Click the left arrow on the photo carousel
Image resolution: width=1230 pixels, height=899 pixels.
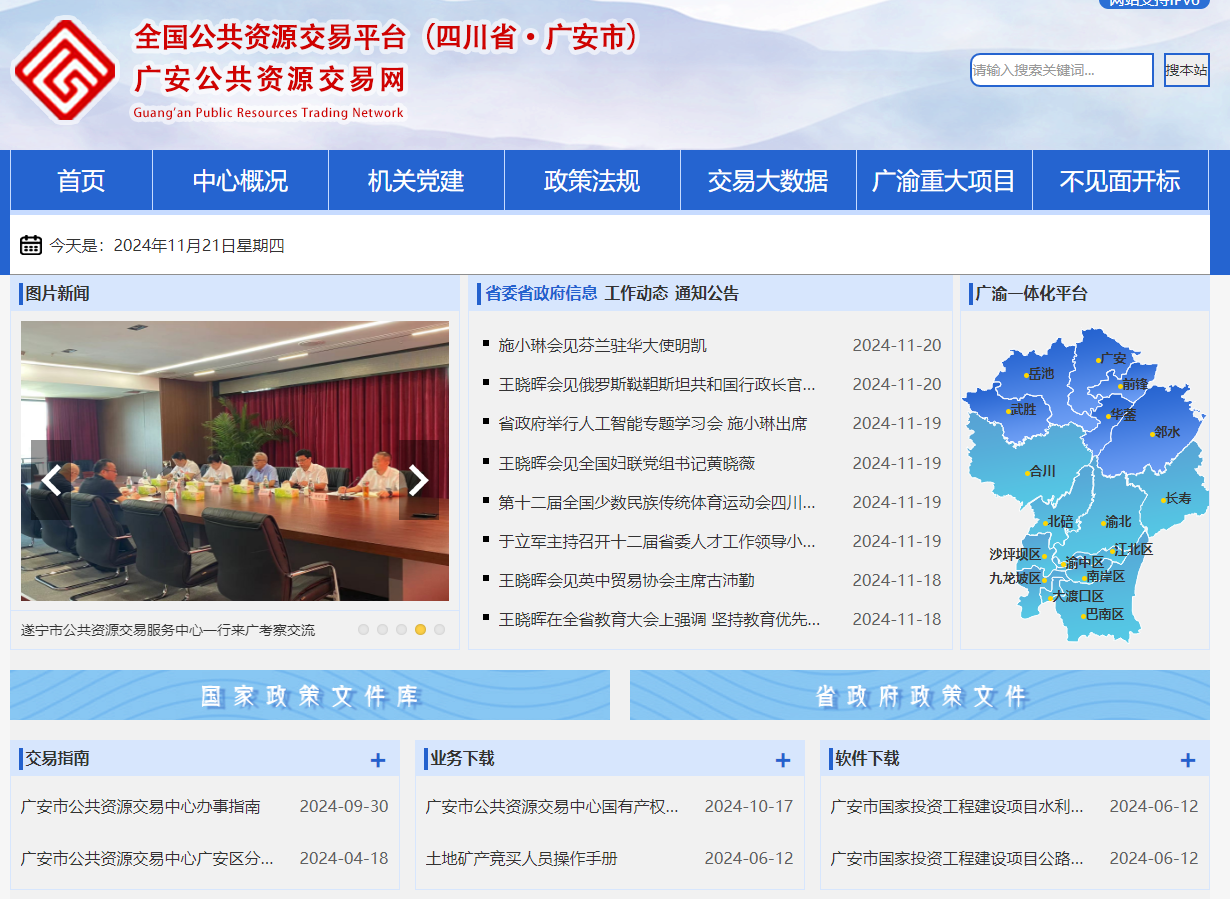click(51, 480)
